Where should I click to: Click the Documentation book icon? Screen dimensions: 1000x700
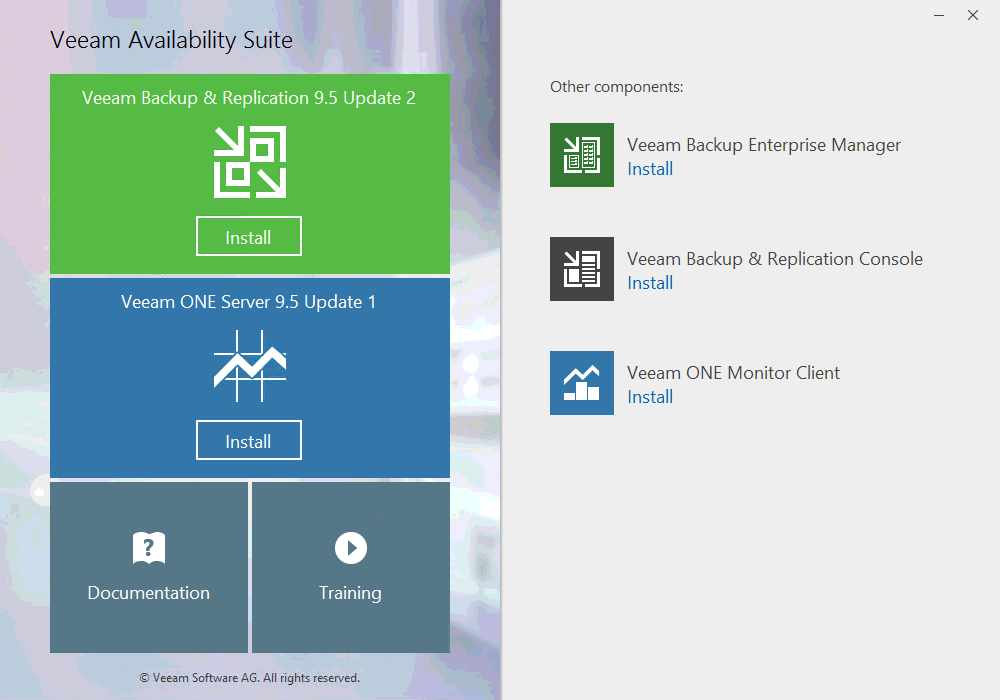tap(149, 548)
